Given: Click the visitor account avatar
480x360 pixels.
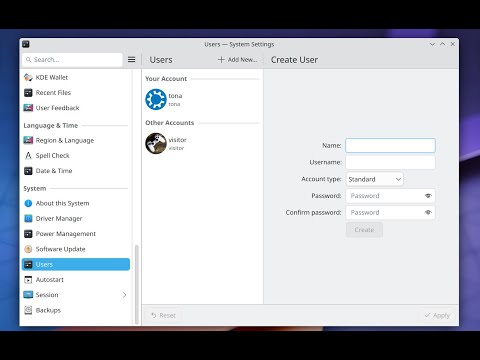Looking at the screenshot, I should tap(156, 143).
